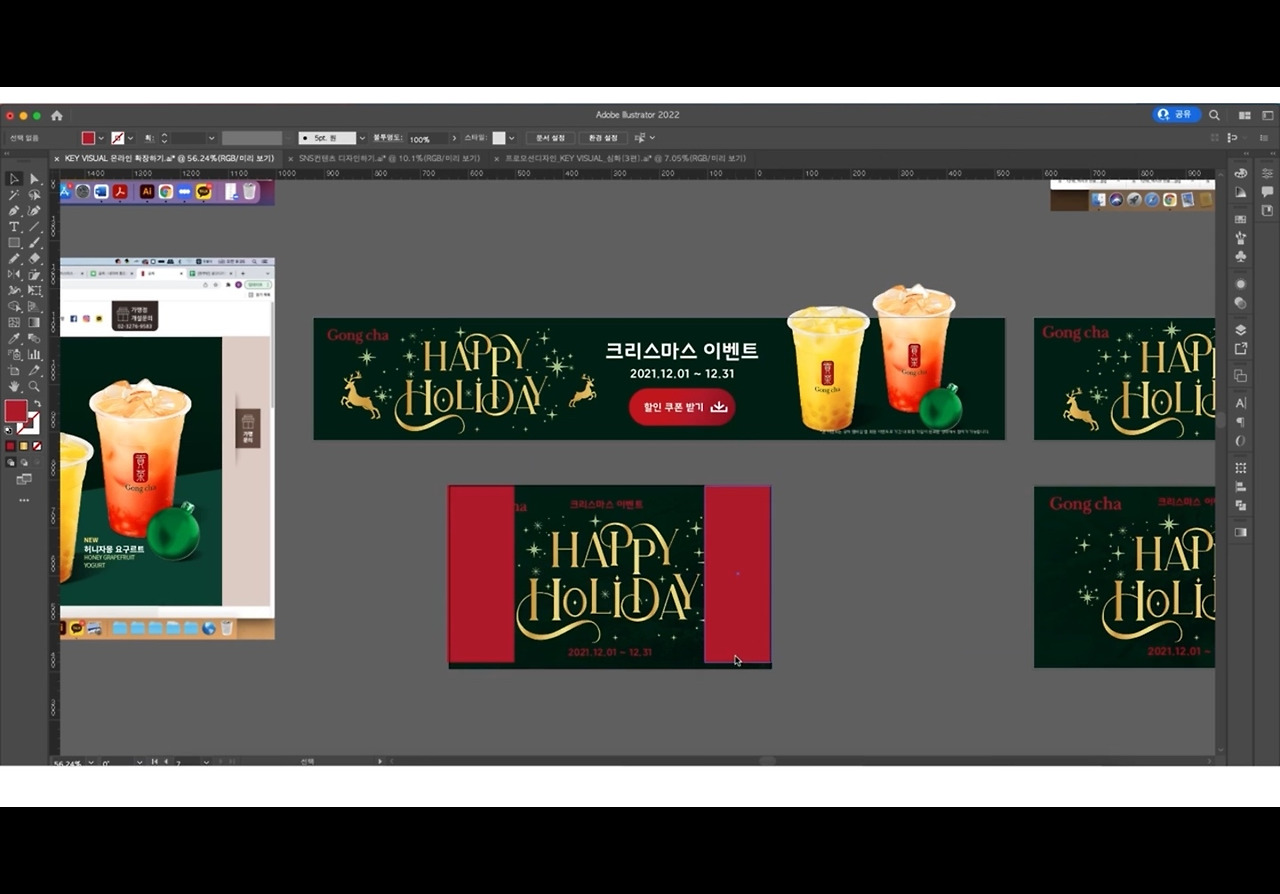Activate the Zoom tool

34,386
